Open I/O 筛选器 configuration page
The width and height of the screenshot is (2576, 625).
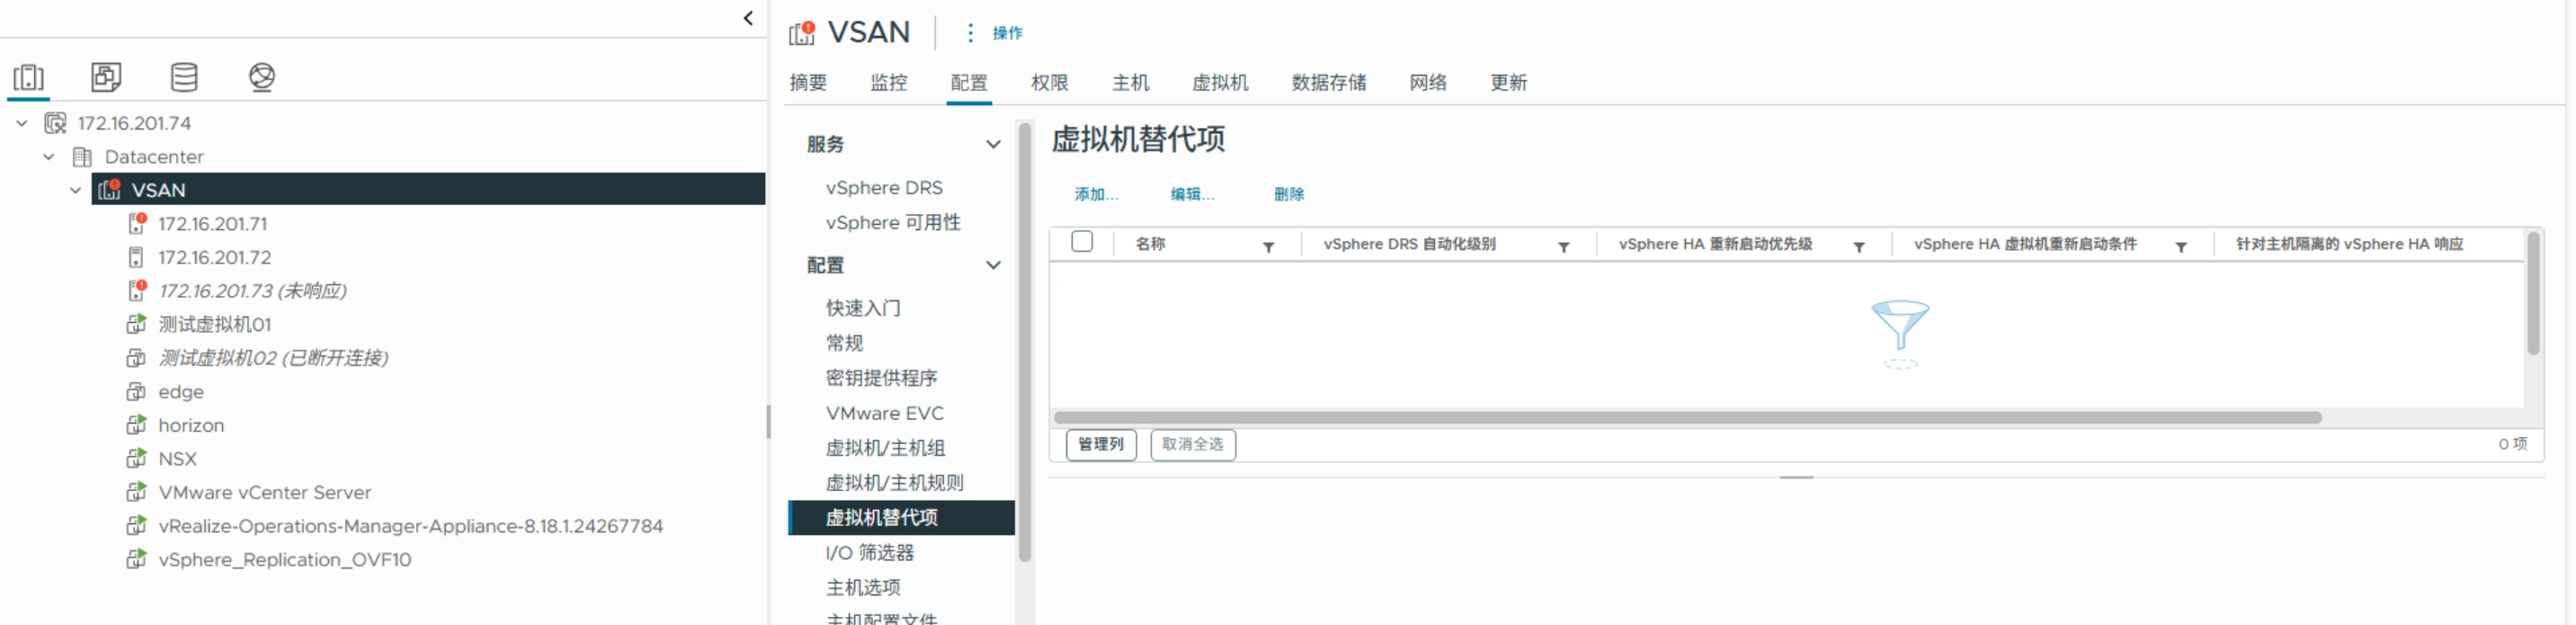(x=869, y=552)
